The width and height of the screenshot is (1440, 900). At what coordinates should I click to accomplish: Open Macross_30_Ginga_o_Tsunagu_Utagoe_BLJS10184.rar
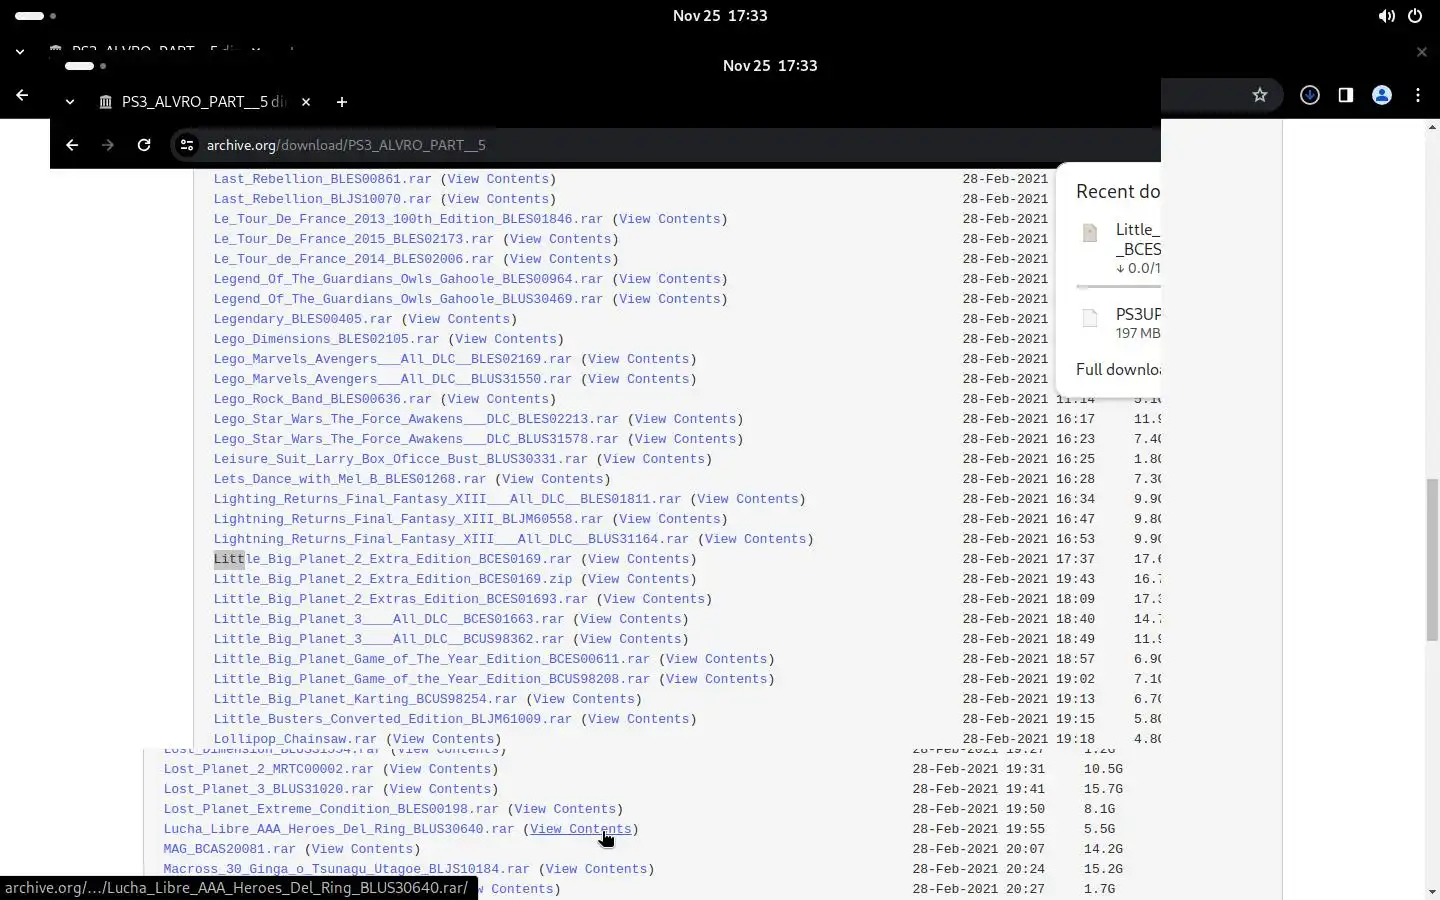(346, 869)
